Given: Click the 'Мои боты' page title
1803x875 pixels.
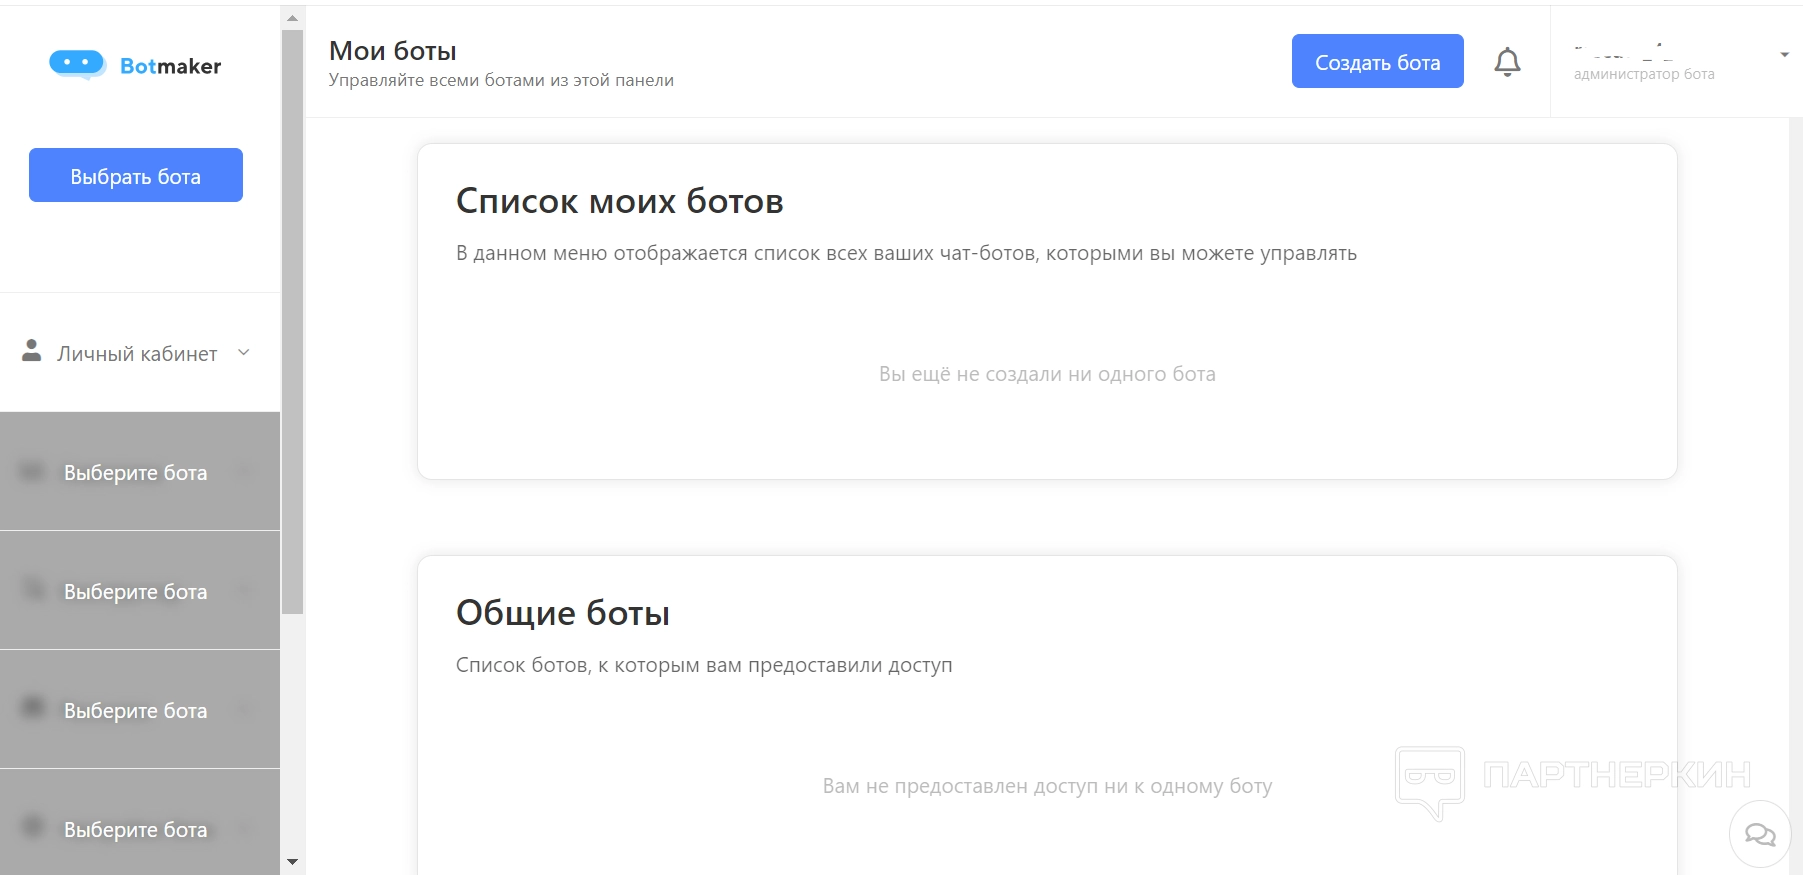Looking at the screenshot, I should pos(392,50).
